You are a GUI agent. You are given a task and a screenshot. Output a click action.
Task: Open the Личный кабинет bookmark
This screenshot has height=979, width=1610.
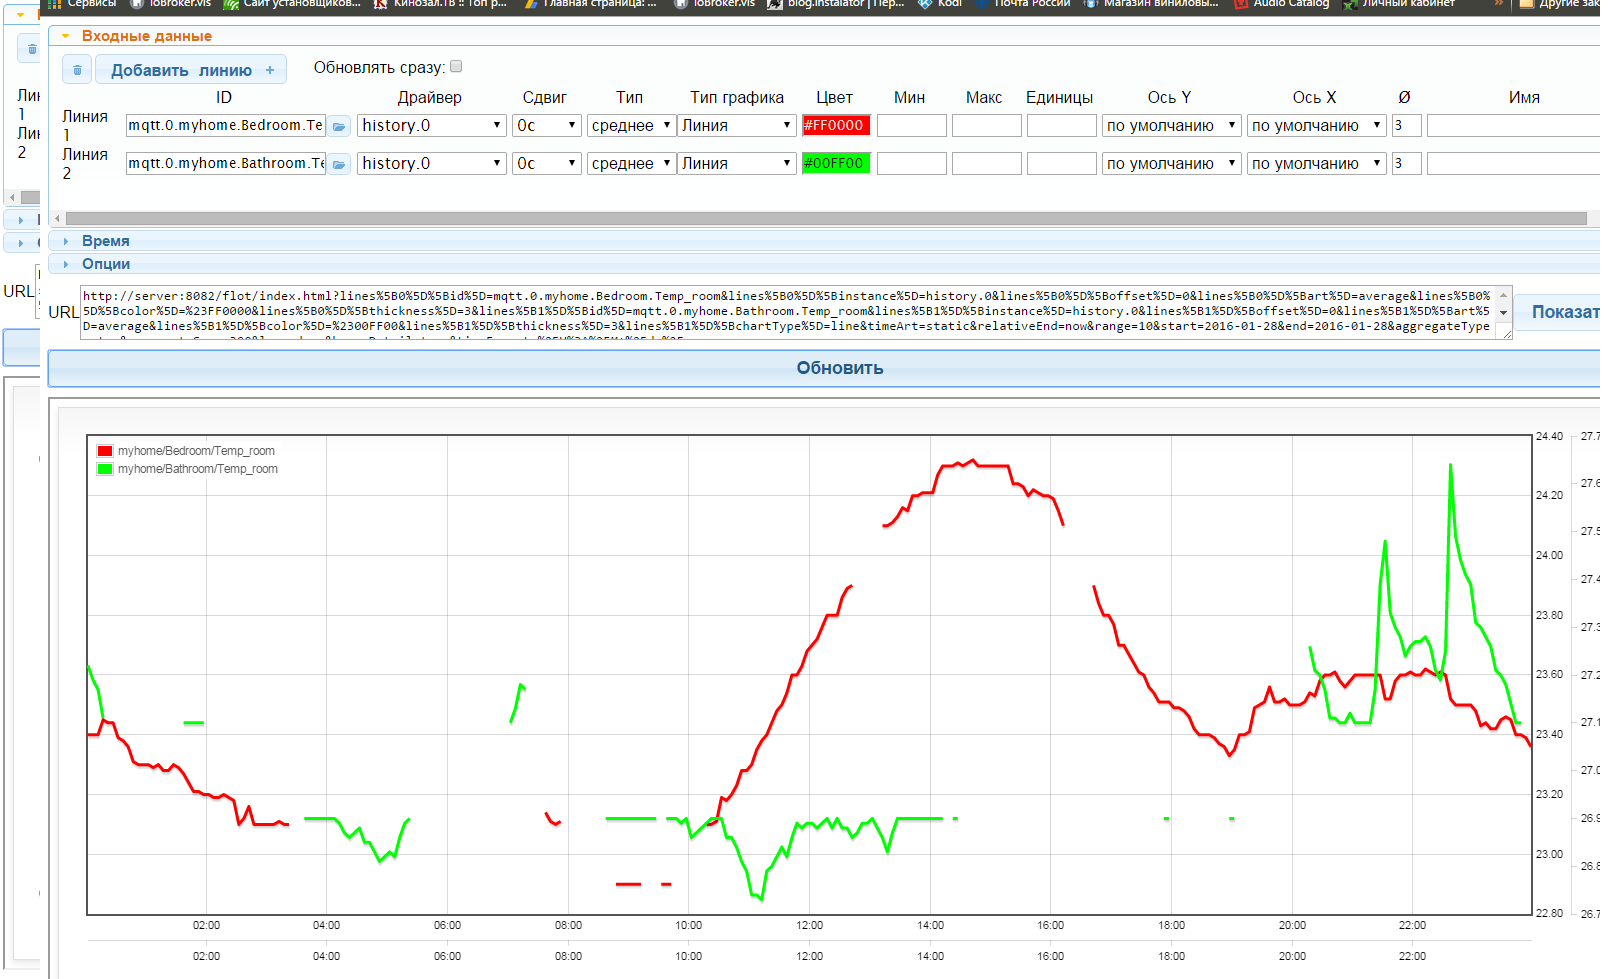coord(1400,4)
